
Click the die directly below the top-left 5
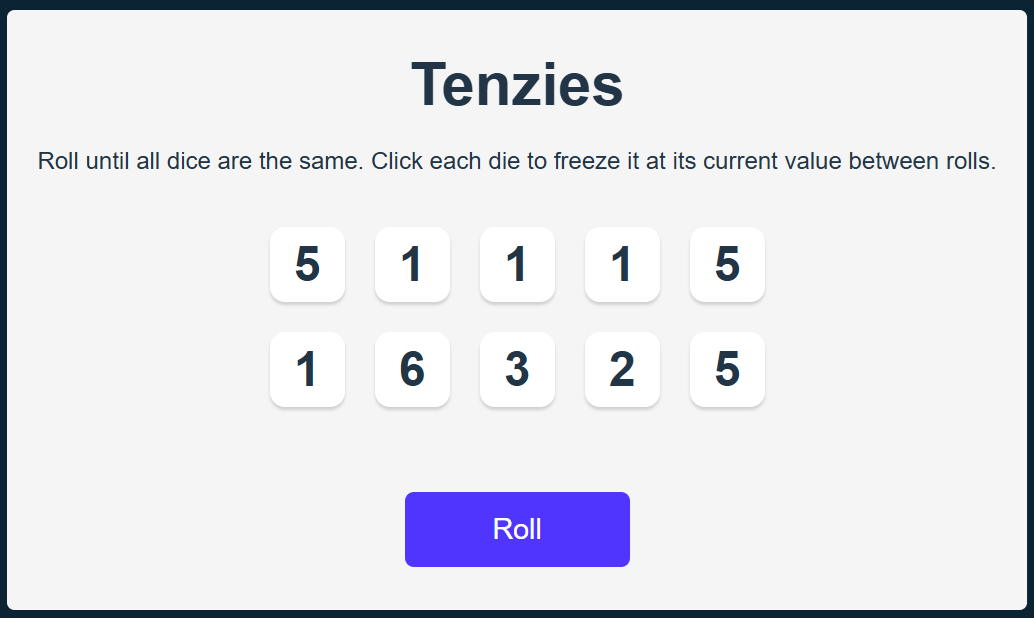point(307,369)
